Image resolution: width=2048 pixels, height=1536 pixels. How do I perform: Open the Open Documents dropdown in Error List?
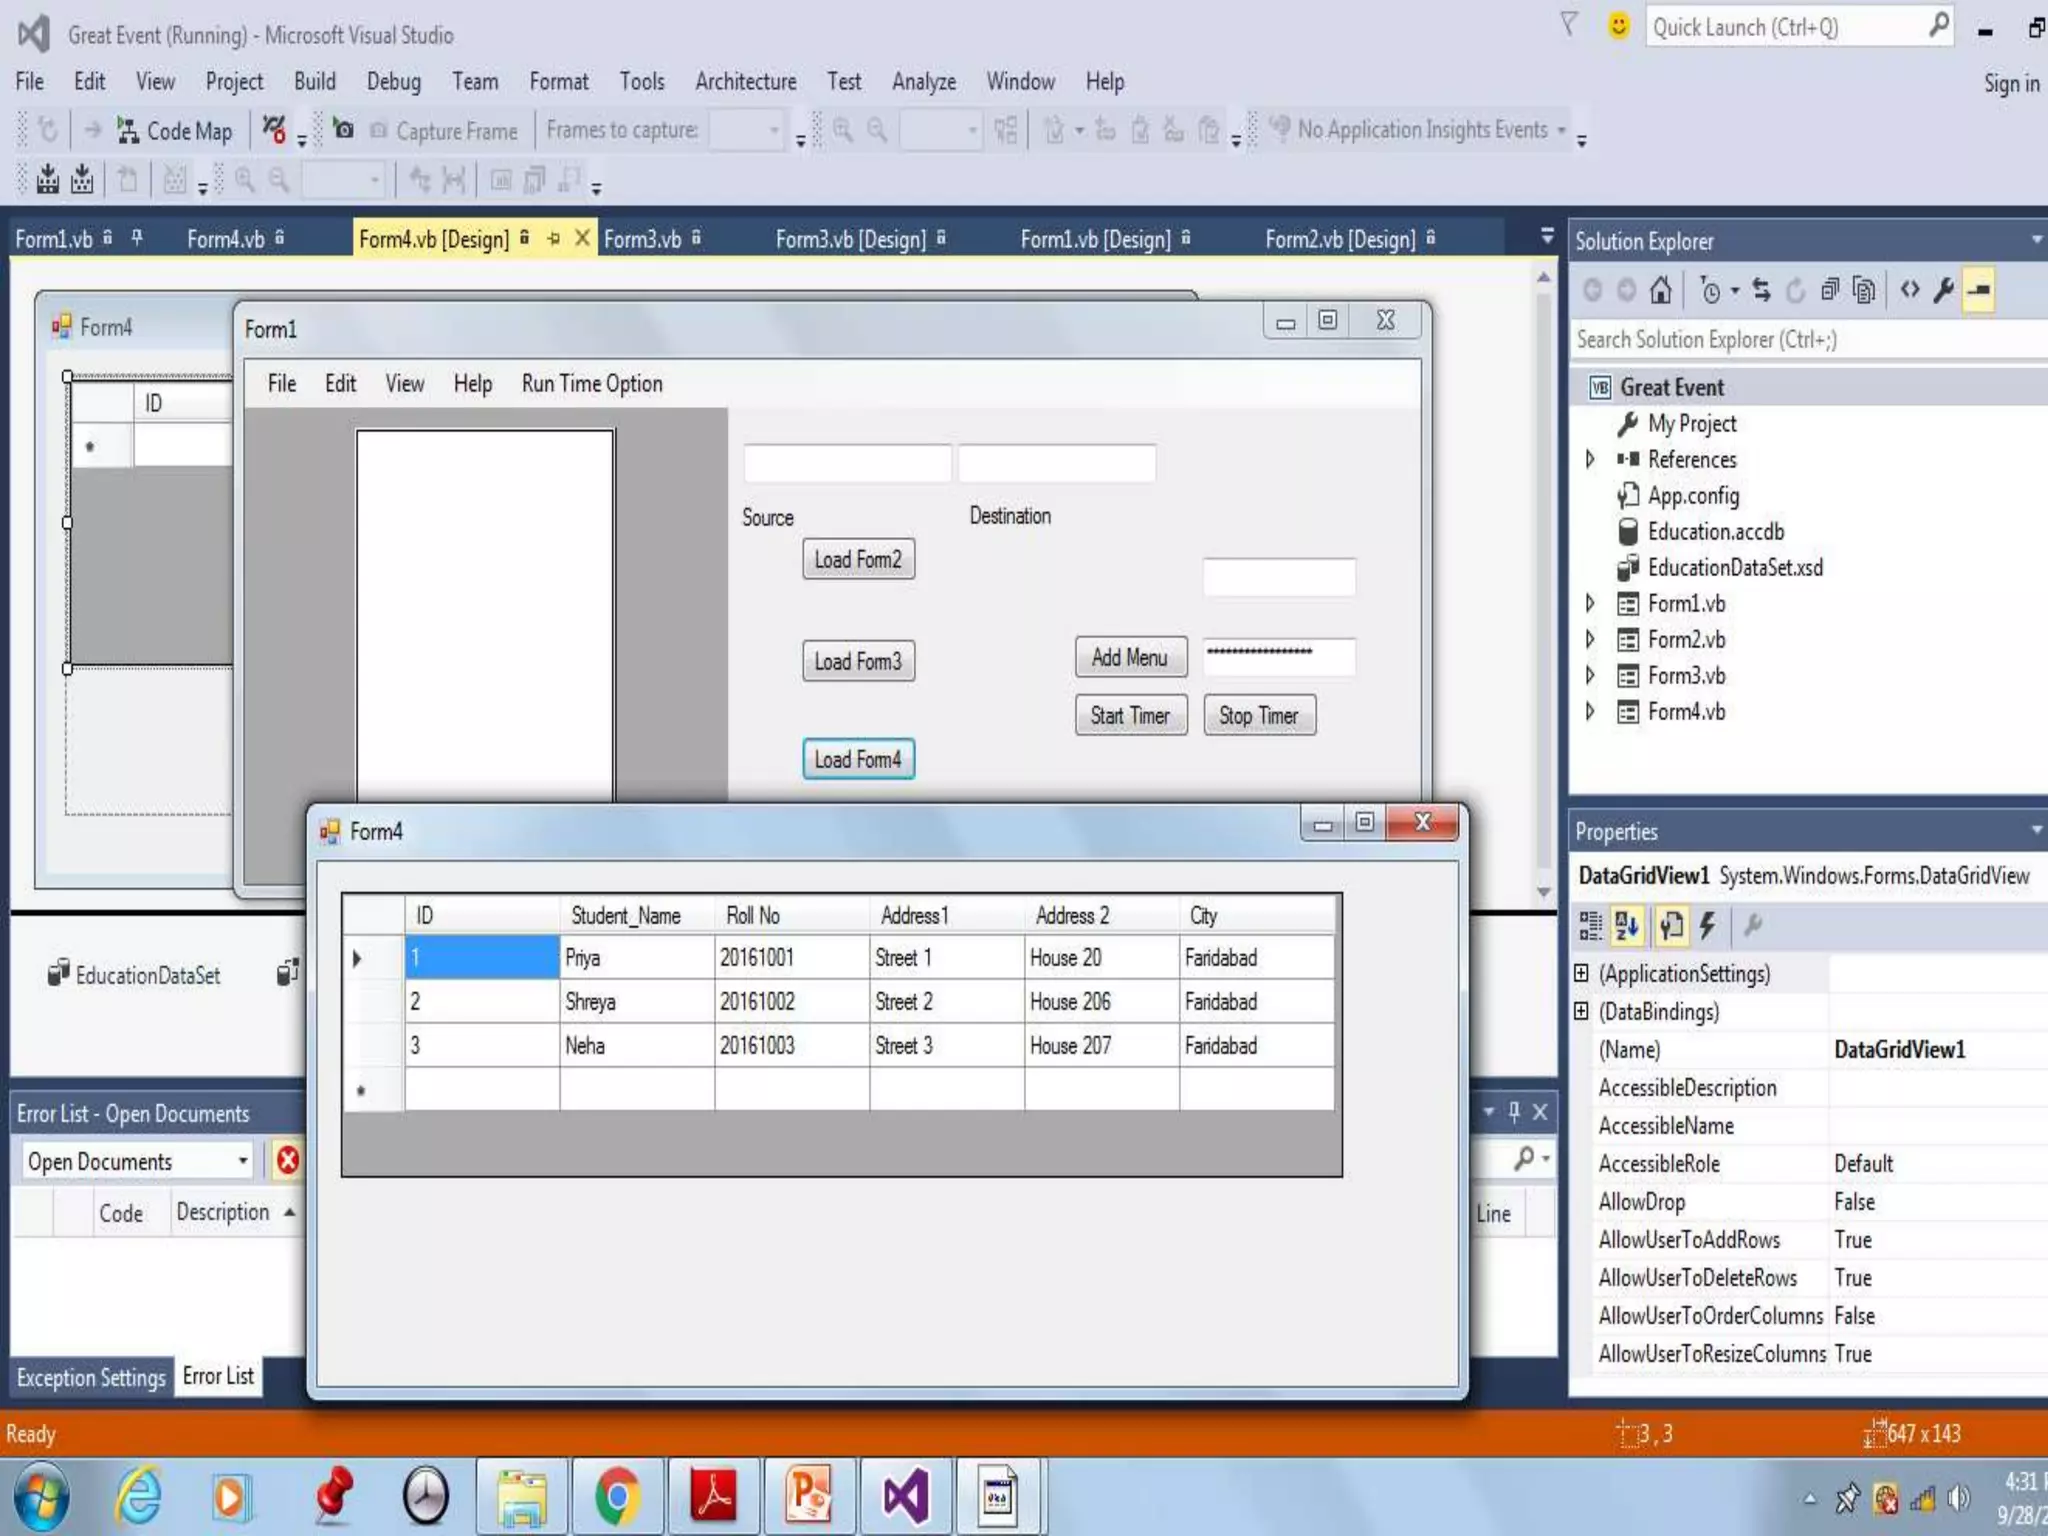(242, 1161)
